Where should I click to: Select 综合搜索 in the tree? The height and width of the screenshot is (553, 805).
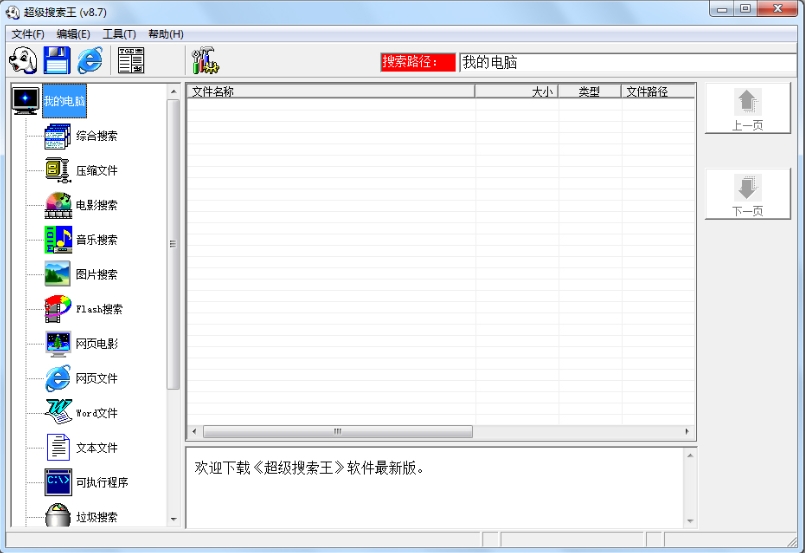click(x=97, y=136)
